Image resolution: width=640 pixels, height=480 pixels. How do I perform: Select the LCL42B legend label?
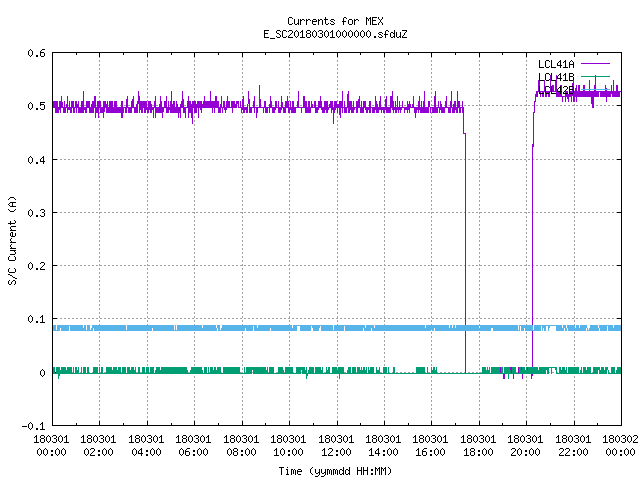(556, 89)
